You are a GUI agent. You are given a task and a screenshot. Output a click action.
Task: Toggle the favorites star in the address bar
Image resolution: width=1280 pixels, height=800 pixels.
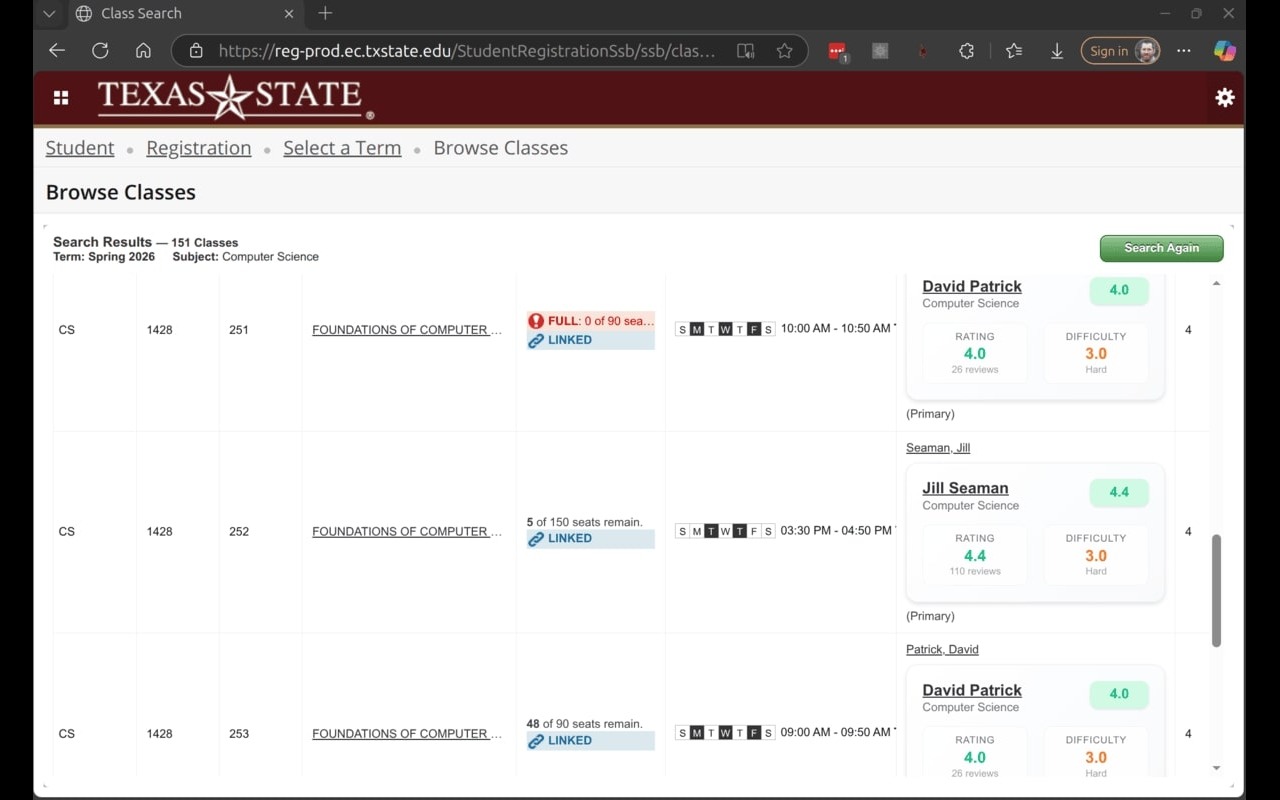(785, 50)
